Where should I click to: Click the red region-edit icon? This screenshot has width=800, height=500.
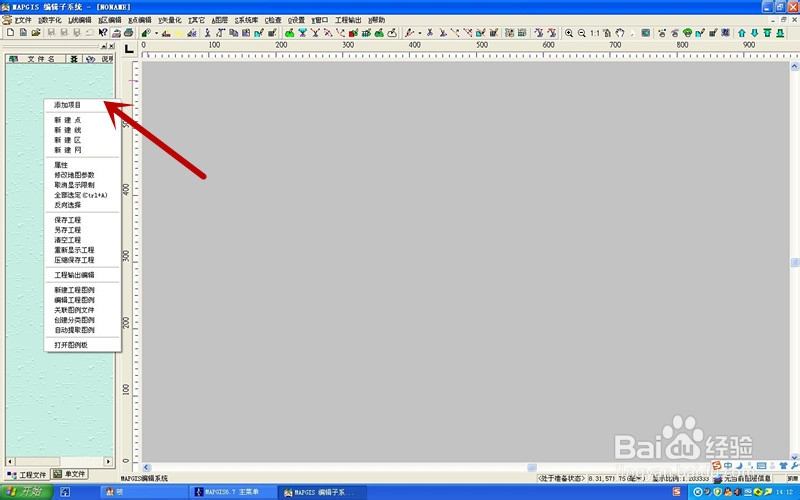353,33
